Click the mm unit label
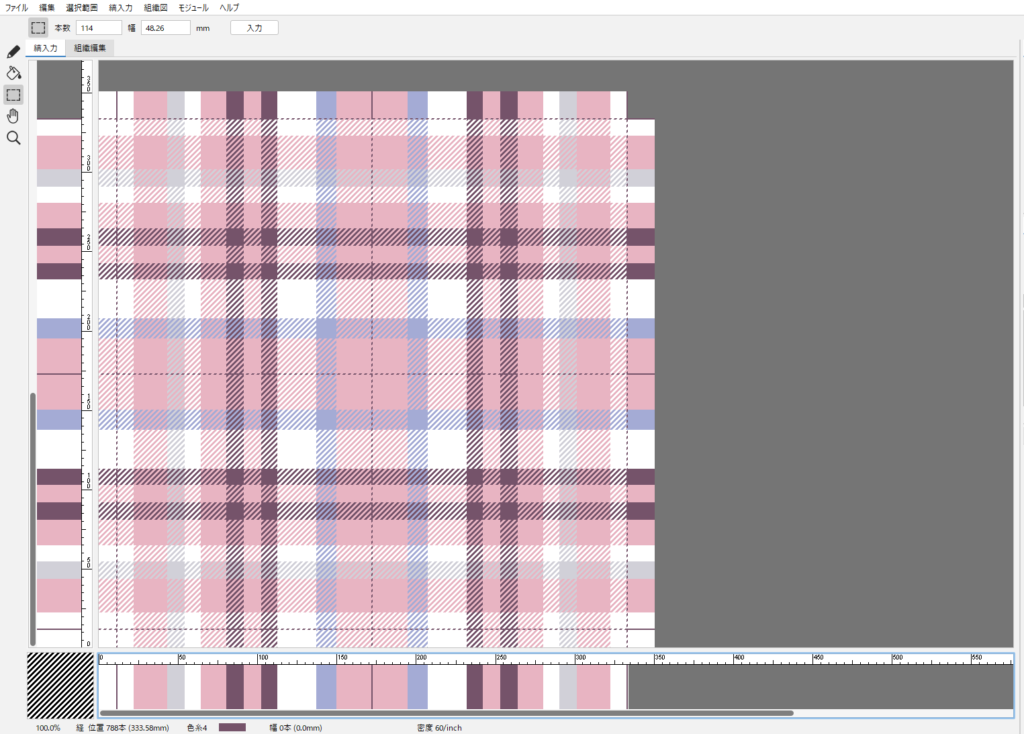1024x734 pixels. pos(202,28)
